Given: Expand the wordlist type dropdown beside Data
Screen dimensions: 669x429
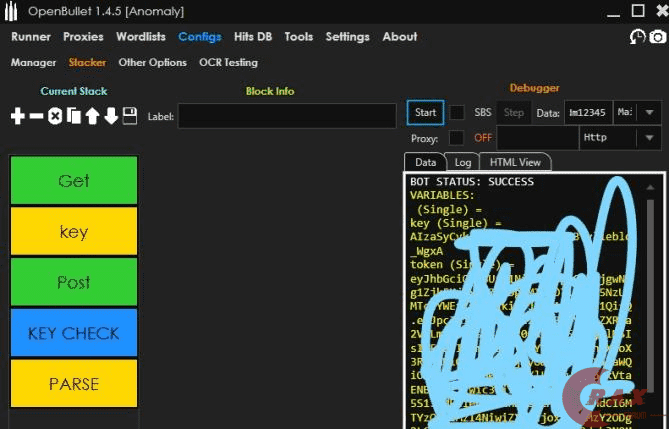Looking at the screenshot, I should point(649,112).
